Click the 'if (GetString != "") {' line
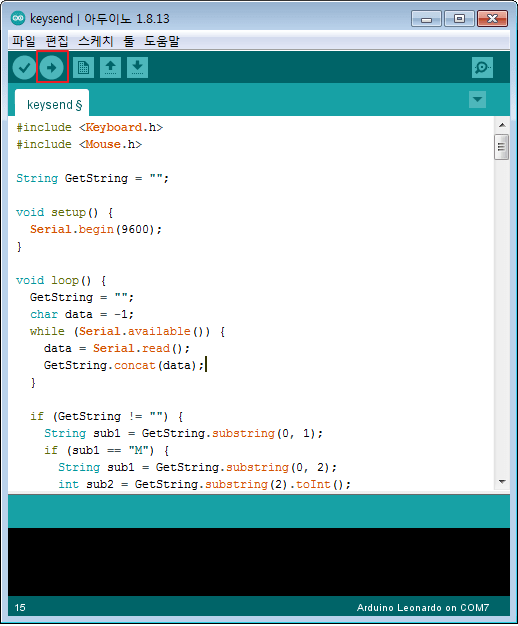Viewport: 518px width, 626px height. tap(107, 416)
